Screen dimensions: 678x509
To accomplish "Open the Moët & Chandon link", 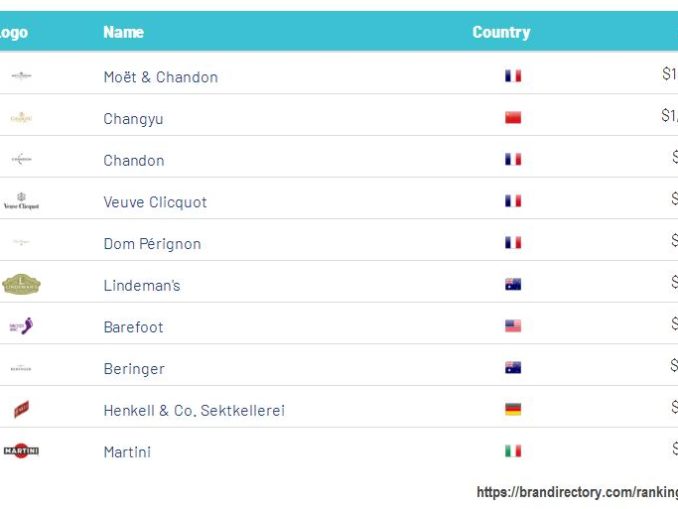I will point(160,77).
